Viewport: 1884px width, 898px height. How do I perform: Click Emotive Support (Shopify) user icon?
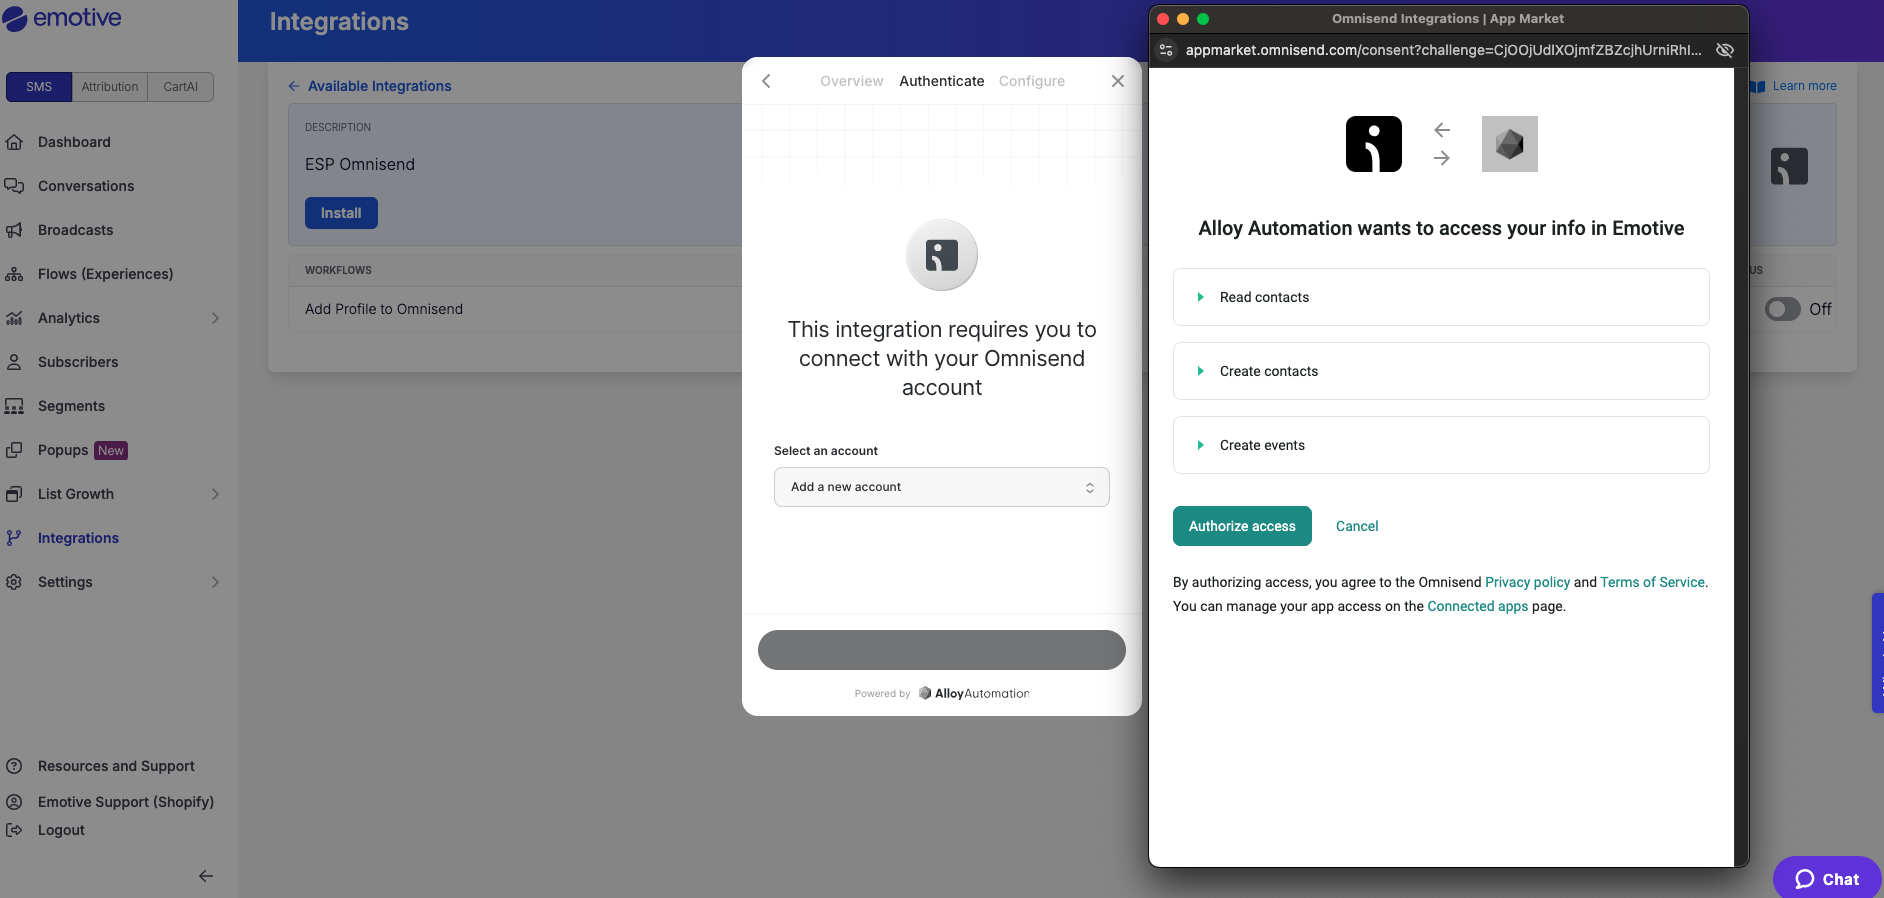(x=14, y=802)
